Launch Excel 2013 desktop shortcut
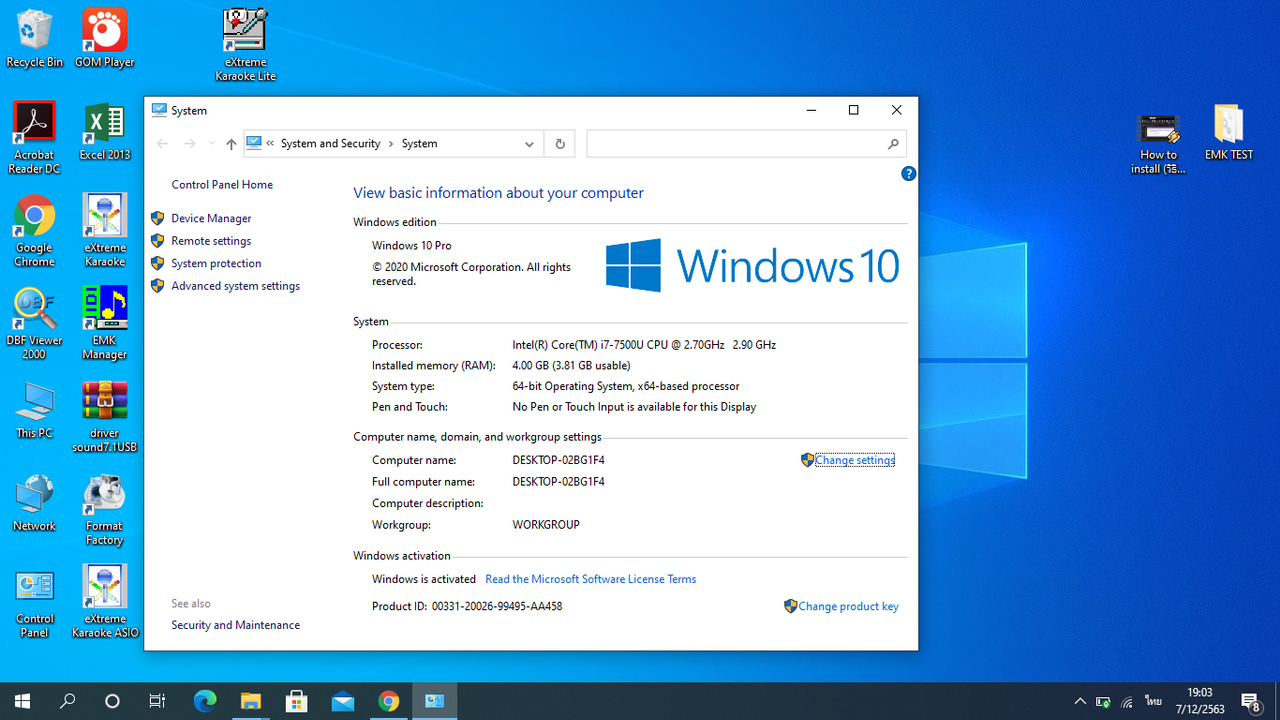Image resolution: width=1280 pixels, height=720 pixels. coord(104,132)
